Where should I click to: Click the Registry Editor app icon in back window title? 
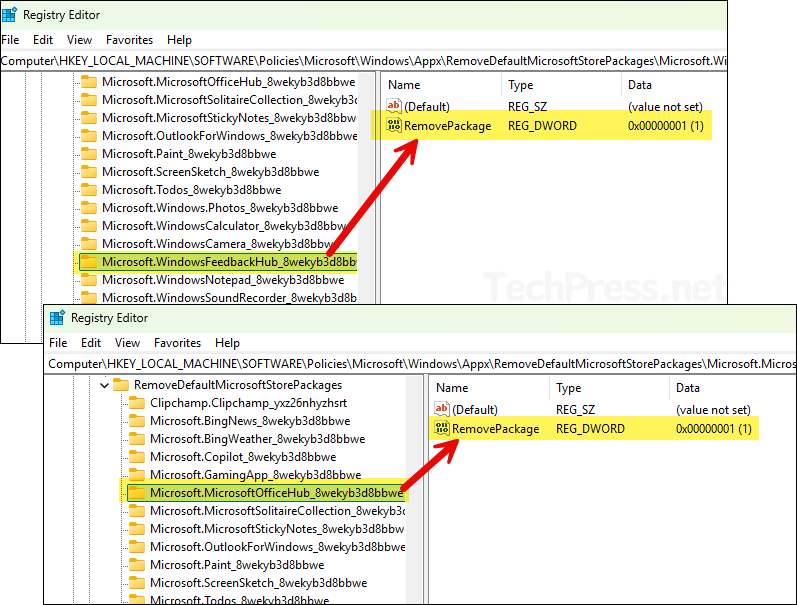point(9,15)
